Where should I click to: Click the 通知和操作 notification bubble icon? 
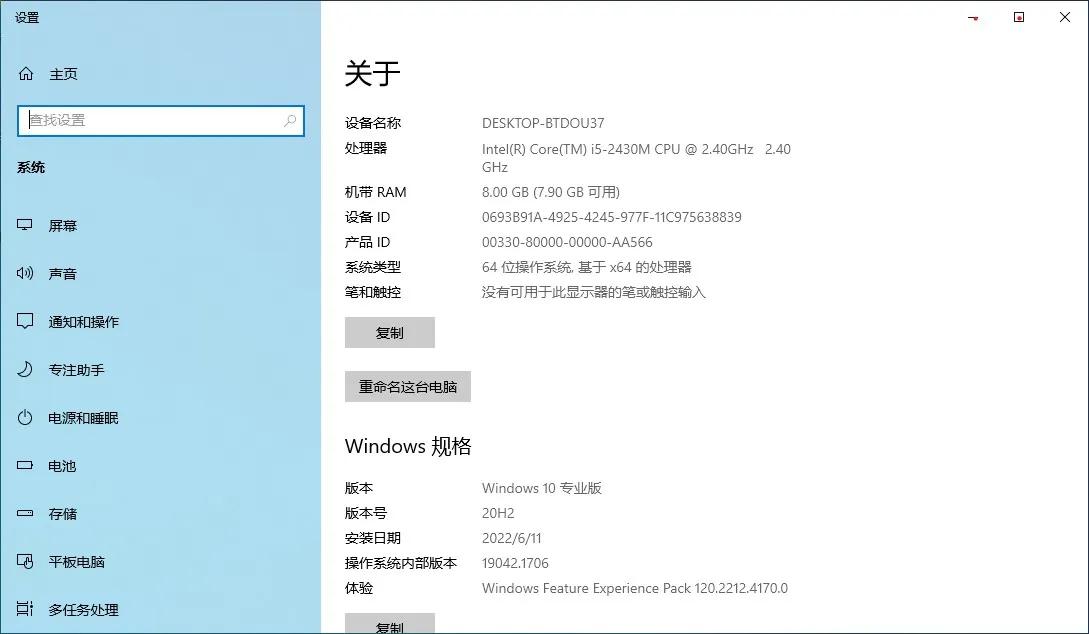click(24, 321)
